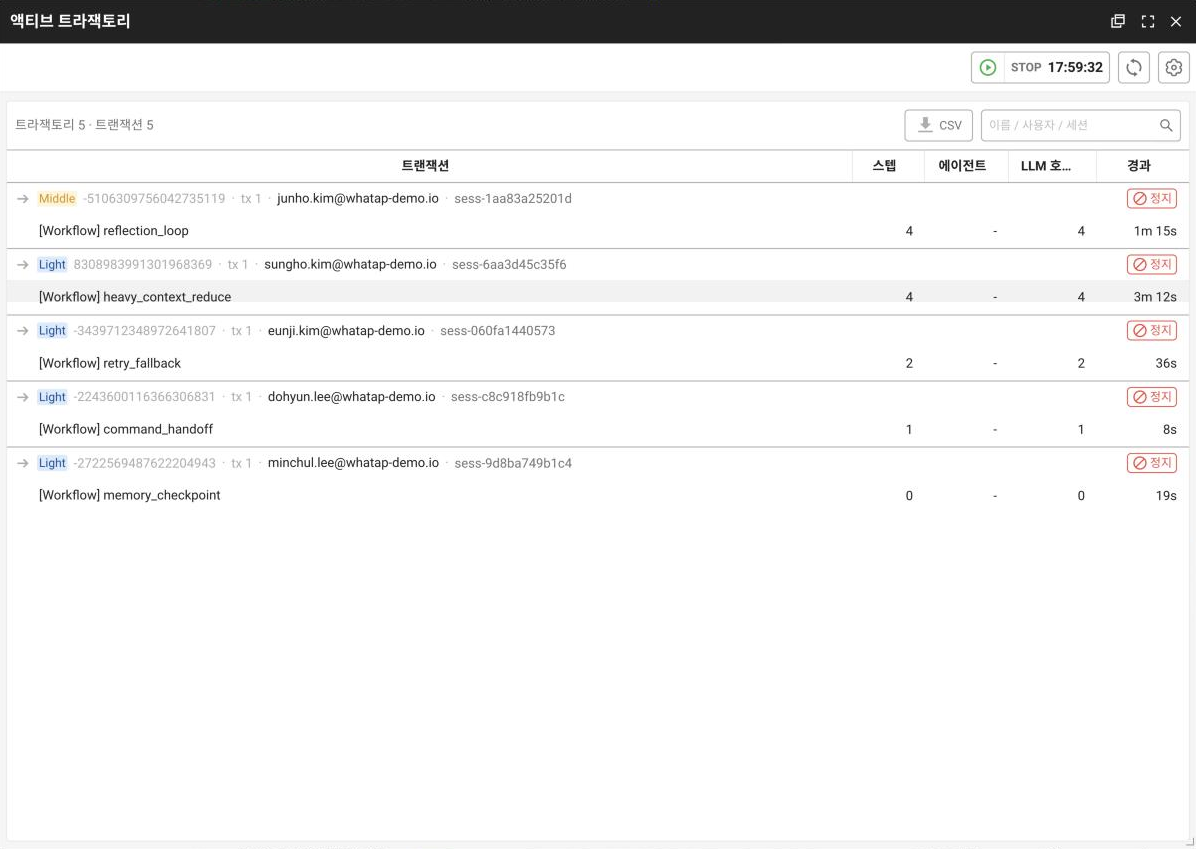
Task: Click the search magnifier icon
Action: [1165, 125]
